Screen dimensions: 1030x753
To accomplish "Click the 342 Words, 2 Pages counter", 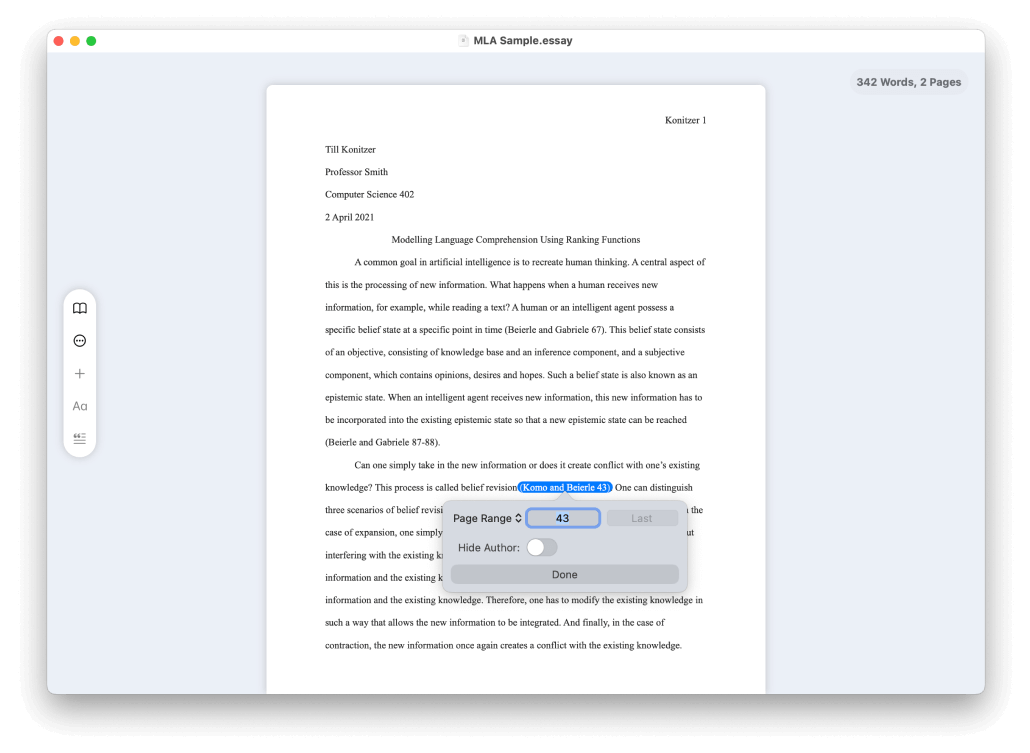I will 908,82.
